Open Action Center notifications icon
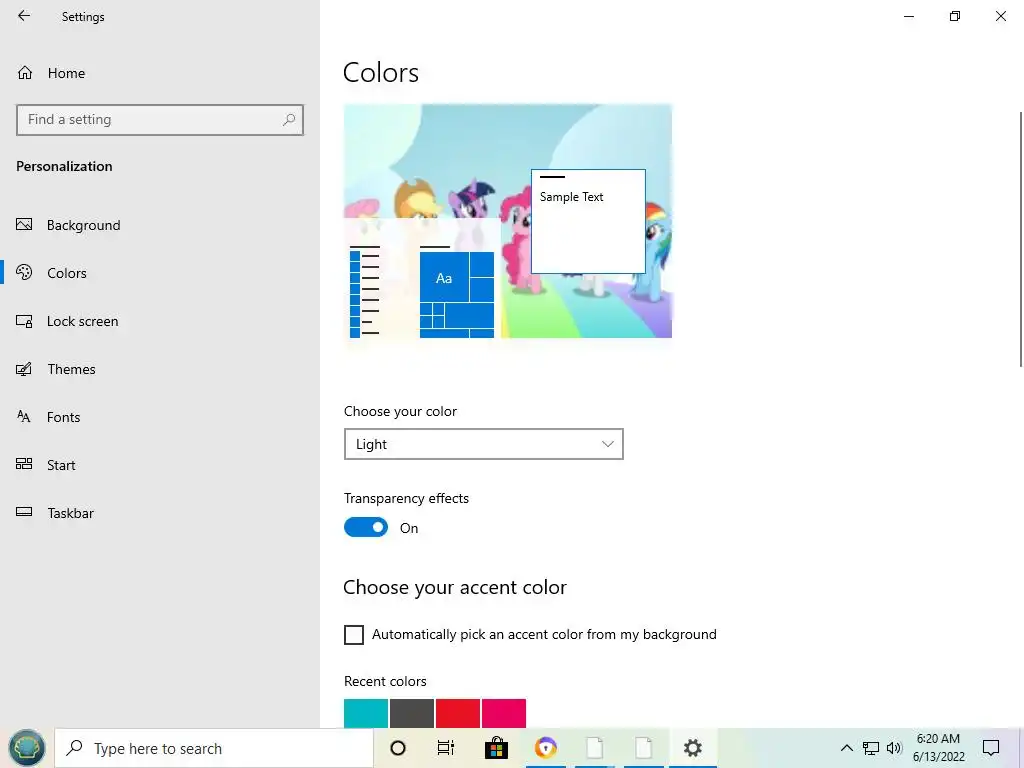This screenshot has width=1024, height=768. pos(991,748)
